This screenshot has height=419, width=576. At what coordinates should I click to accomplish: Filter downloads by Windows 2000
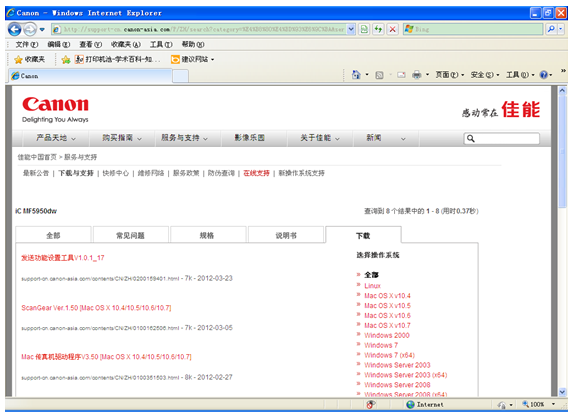386,335
